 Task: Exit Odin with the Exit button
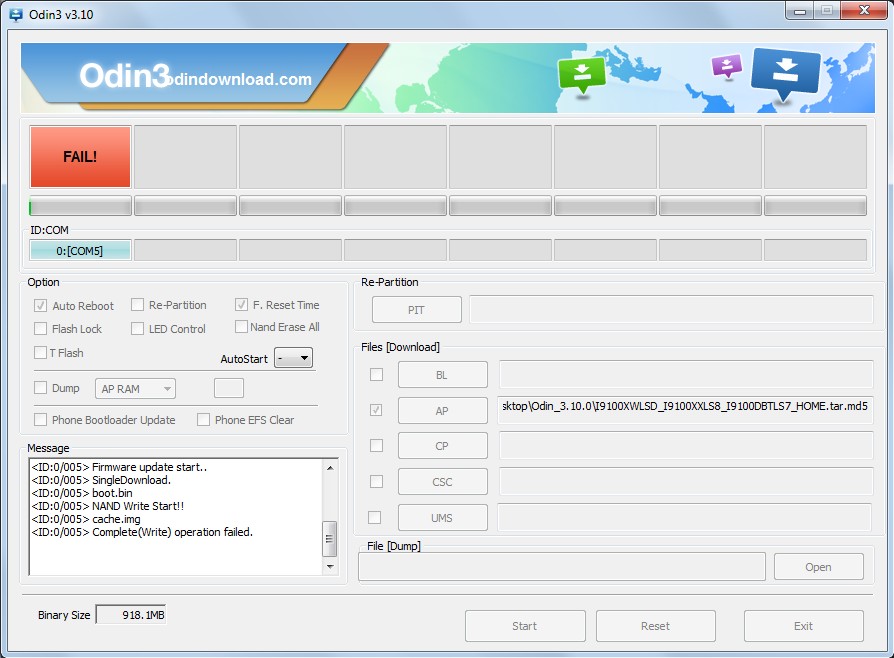[x=804, y=626]
